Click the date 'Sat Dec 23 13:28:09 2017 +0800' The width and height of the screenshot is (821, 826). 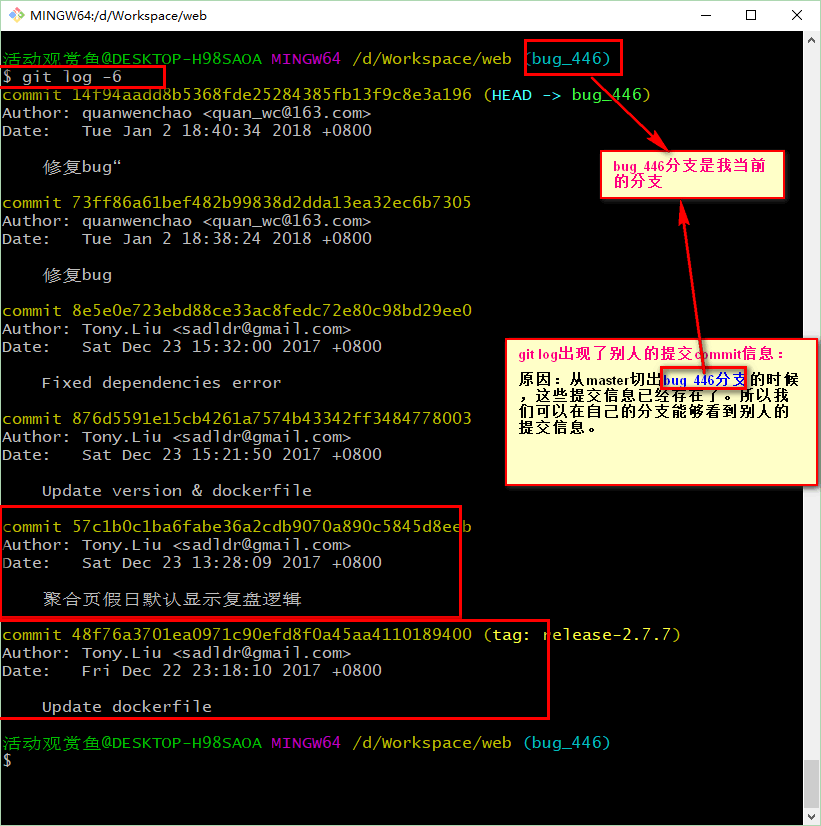coord(232,563)
